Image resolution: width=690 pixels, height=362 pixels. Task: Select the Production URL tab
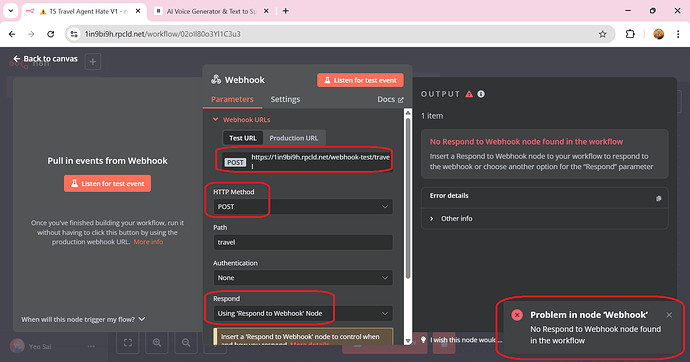click(x=294, y=138)
